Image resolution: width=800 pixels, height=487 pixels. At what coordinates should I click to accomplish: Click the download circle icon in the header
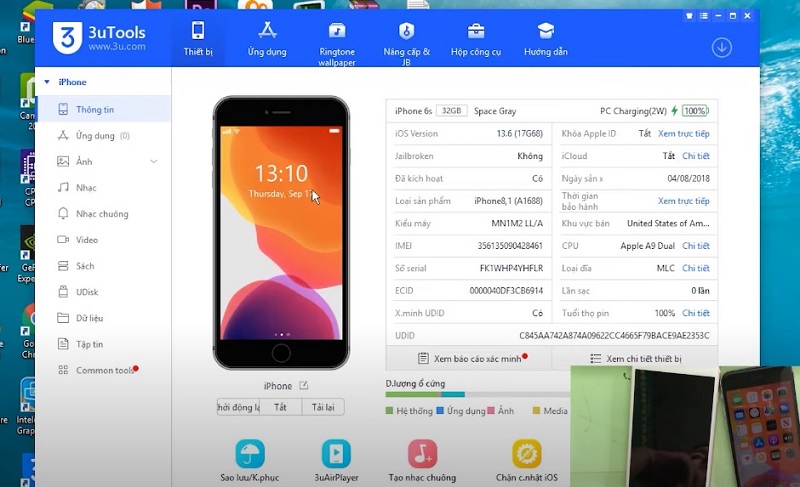[x=721, y=47]
